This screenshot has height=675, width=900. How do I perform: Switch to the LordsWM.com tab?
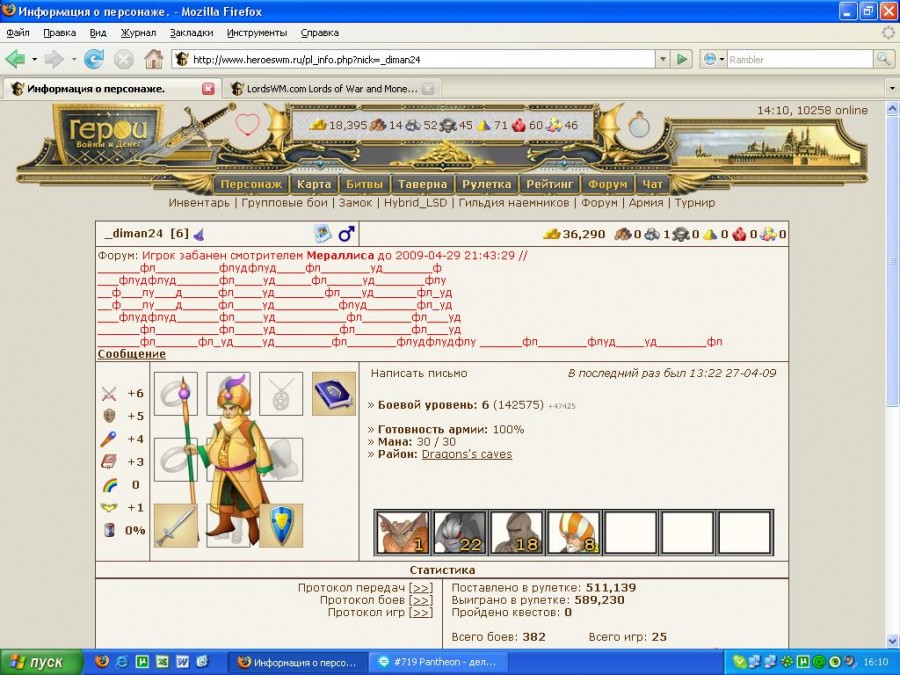(331, 88)
